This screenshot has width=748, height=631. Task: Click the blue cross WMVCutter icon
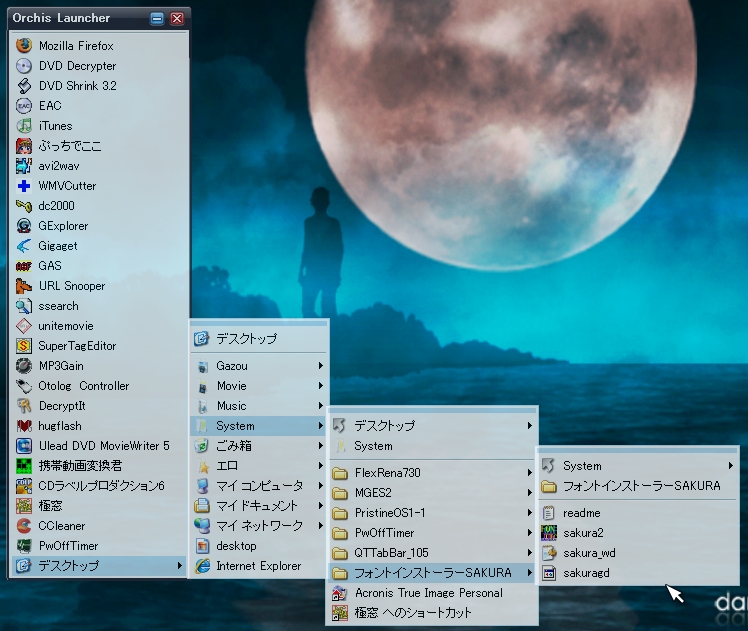[x=24, y=186]
